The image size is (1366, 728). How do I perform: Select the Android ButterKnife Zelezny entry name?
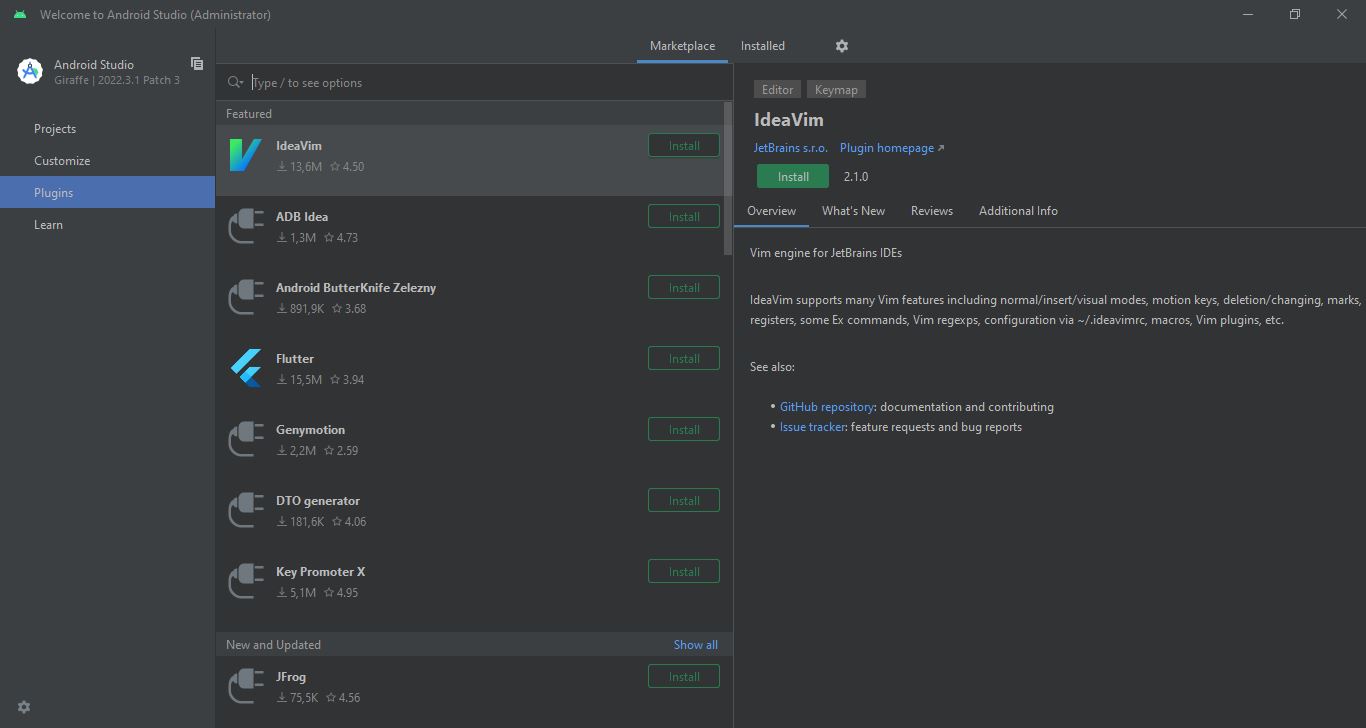356,288
